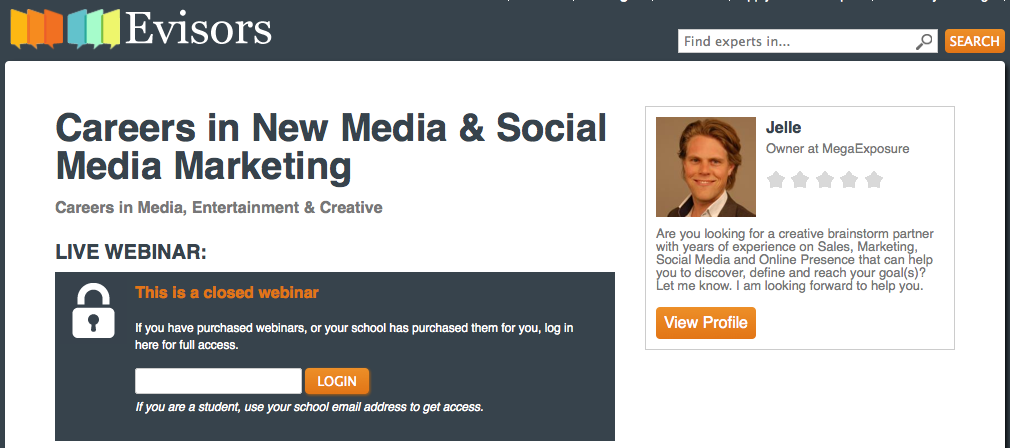Rate Jelle with the first star
This screenshot has width=1010, height=448.
pyautogui.click(x=776, y=180)
